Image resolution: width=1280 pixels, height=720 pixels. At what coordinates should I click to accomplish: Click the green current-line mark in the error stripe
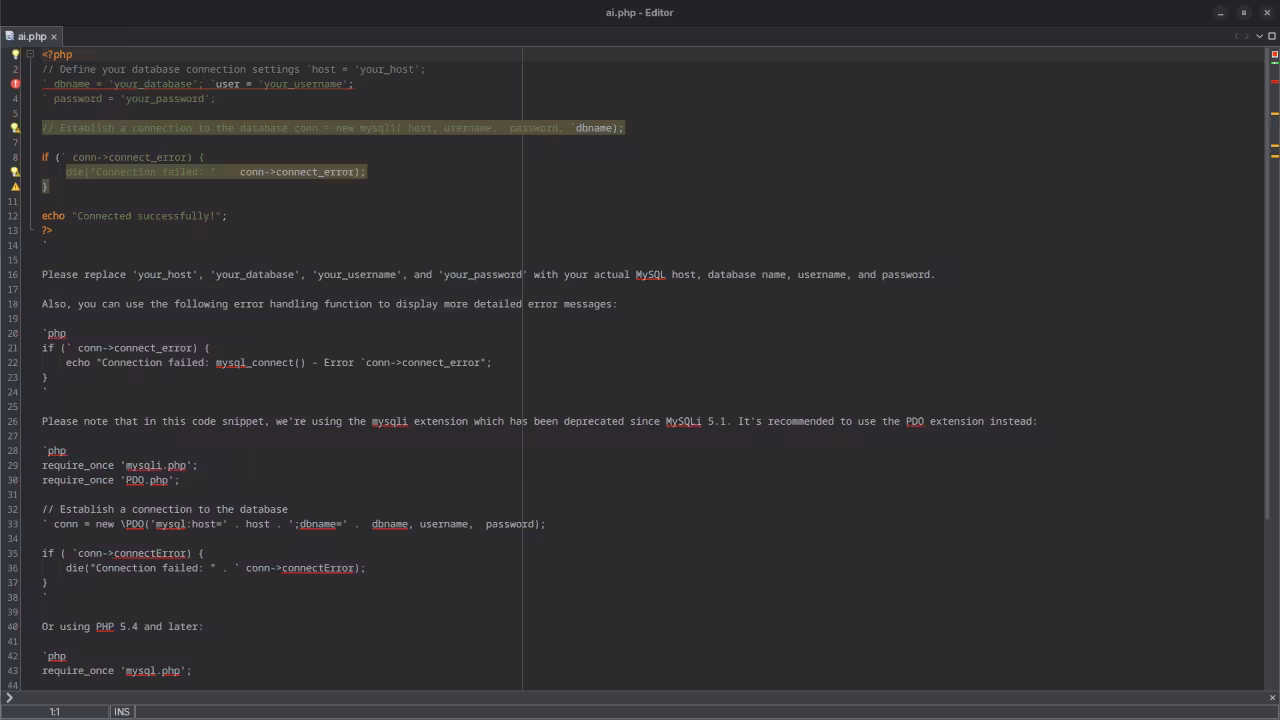point(1275,64)
